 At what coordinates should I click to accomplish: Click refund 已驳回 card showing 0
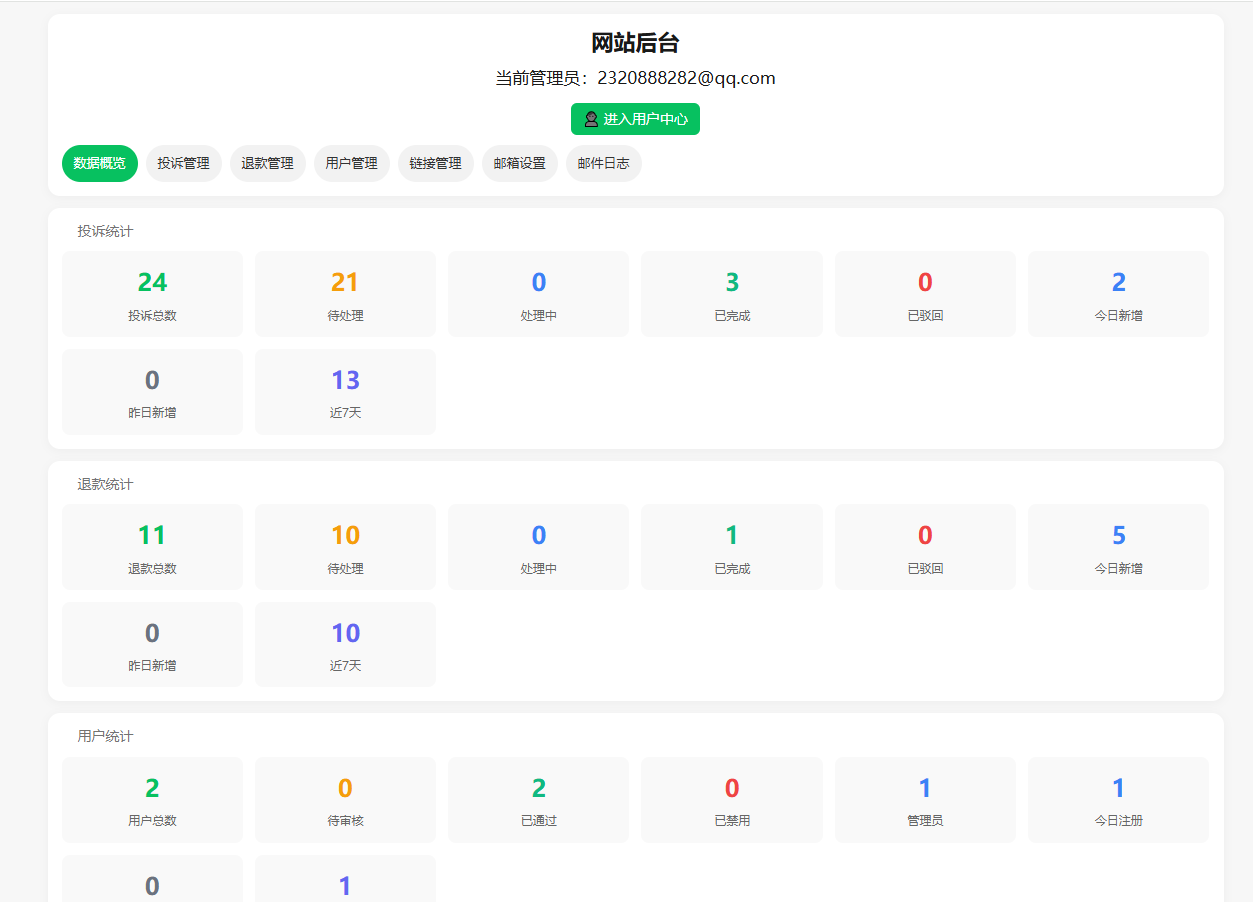(925, 547)
